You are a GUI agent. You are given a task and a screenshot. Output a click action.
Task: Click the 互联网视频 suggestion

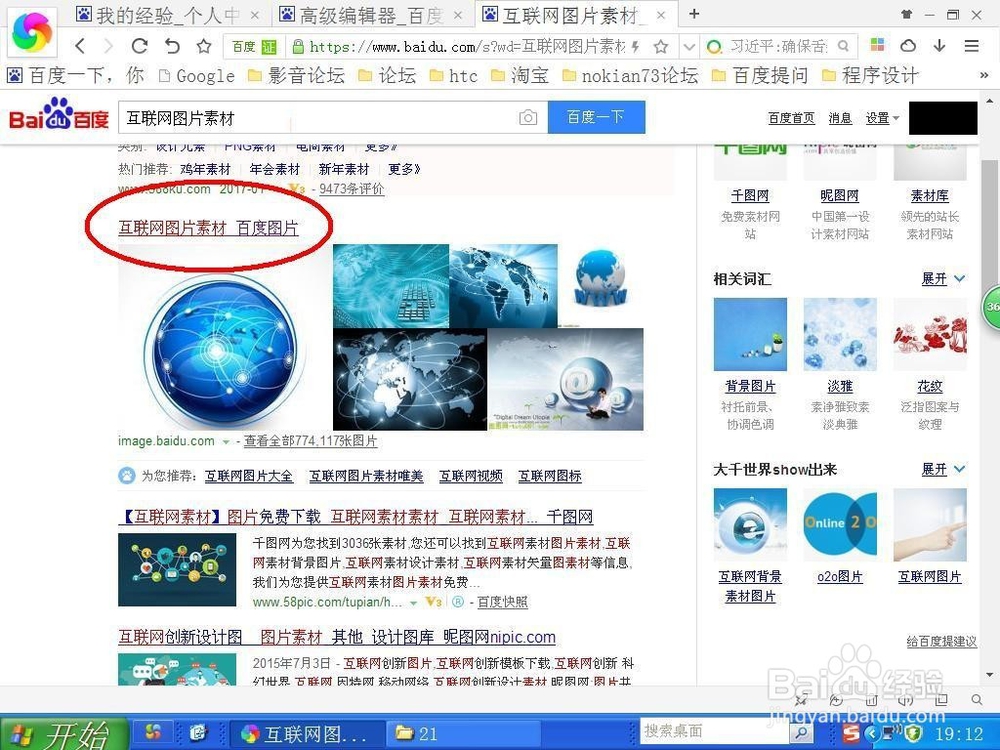[471, 476]
